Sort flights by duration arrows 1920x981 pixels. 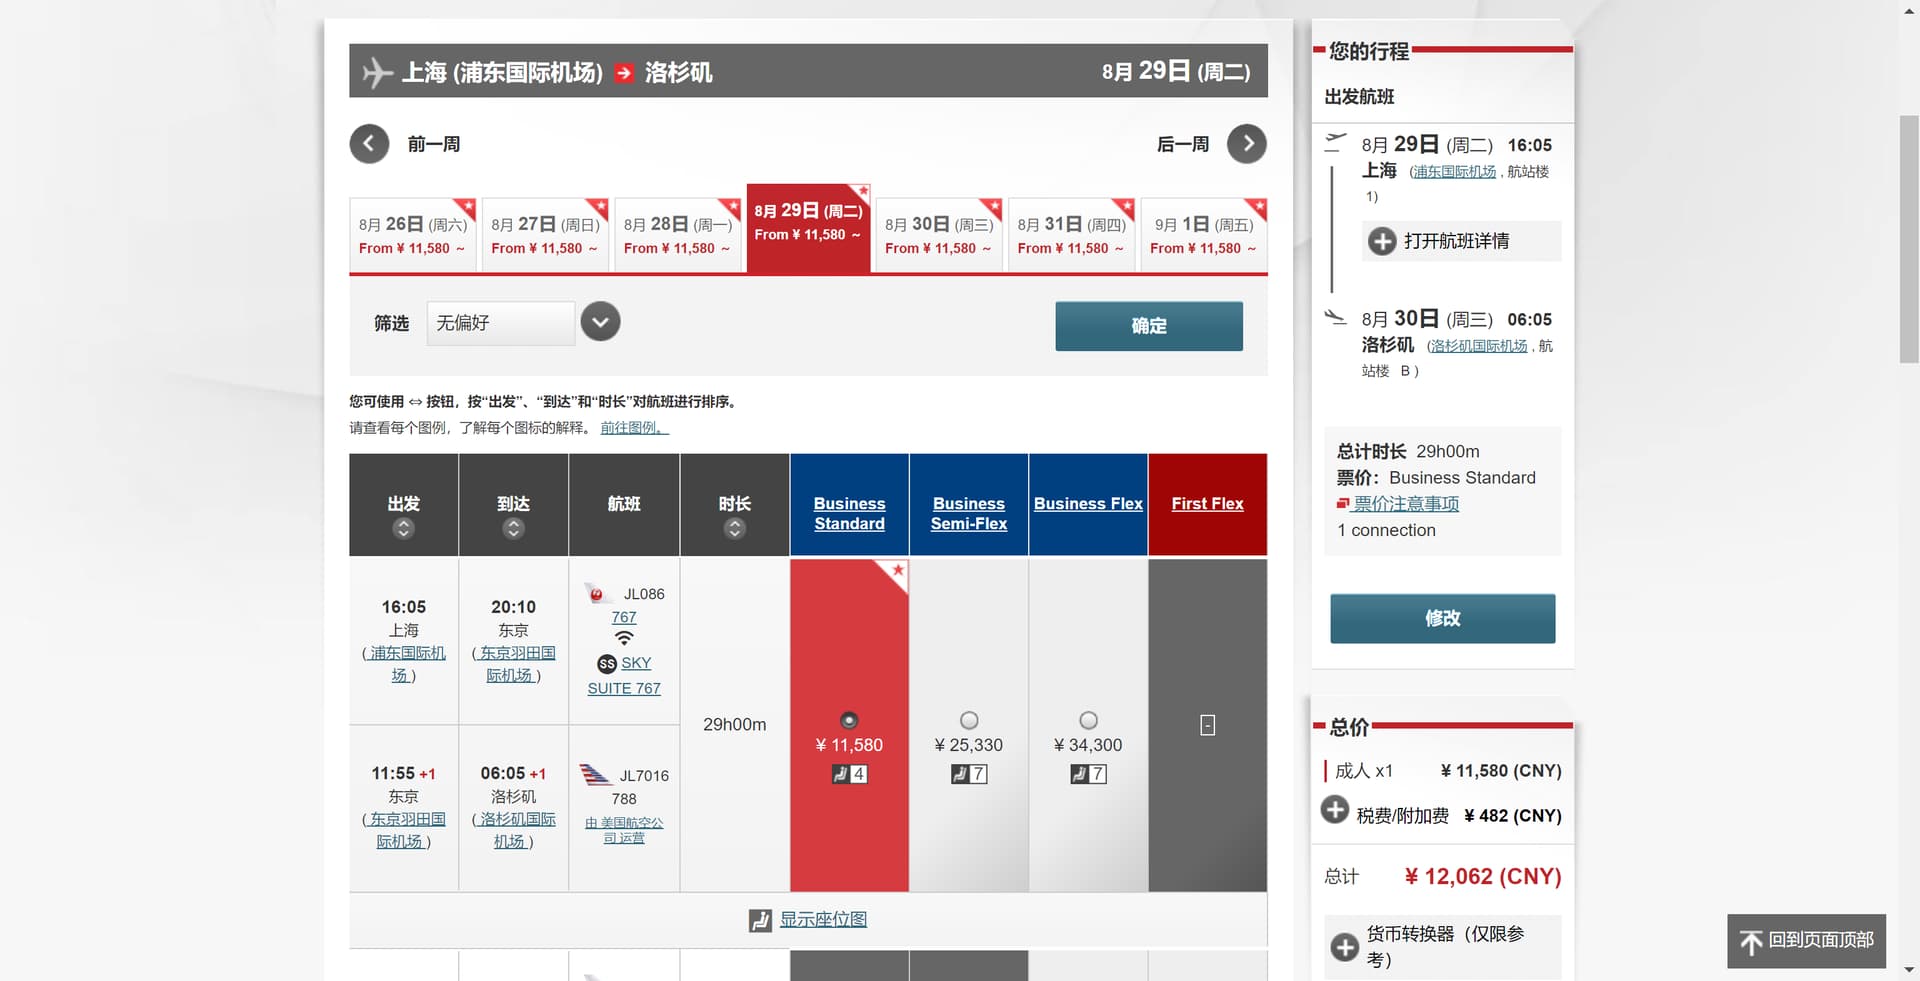pos(734,529)
